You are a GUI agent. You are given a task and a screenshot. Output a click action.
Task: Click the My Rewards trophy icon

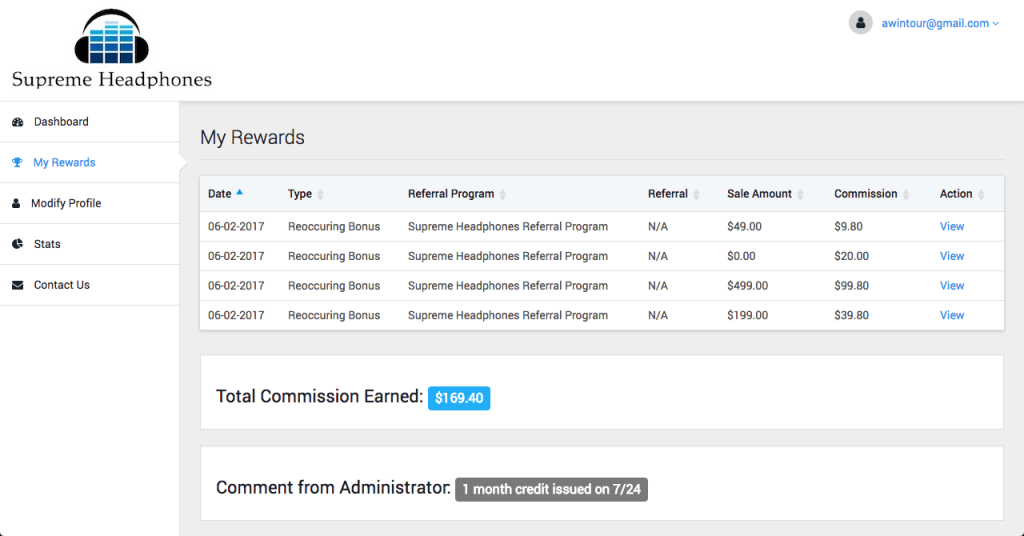pyautogui.click(x=17, y=163)
